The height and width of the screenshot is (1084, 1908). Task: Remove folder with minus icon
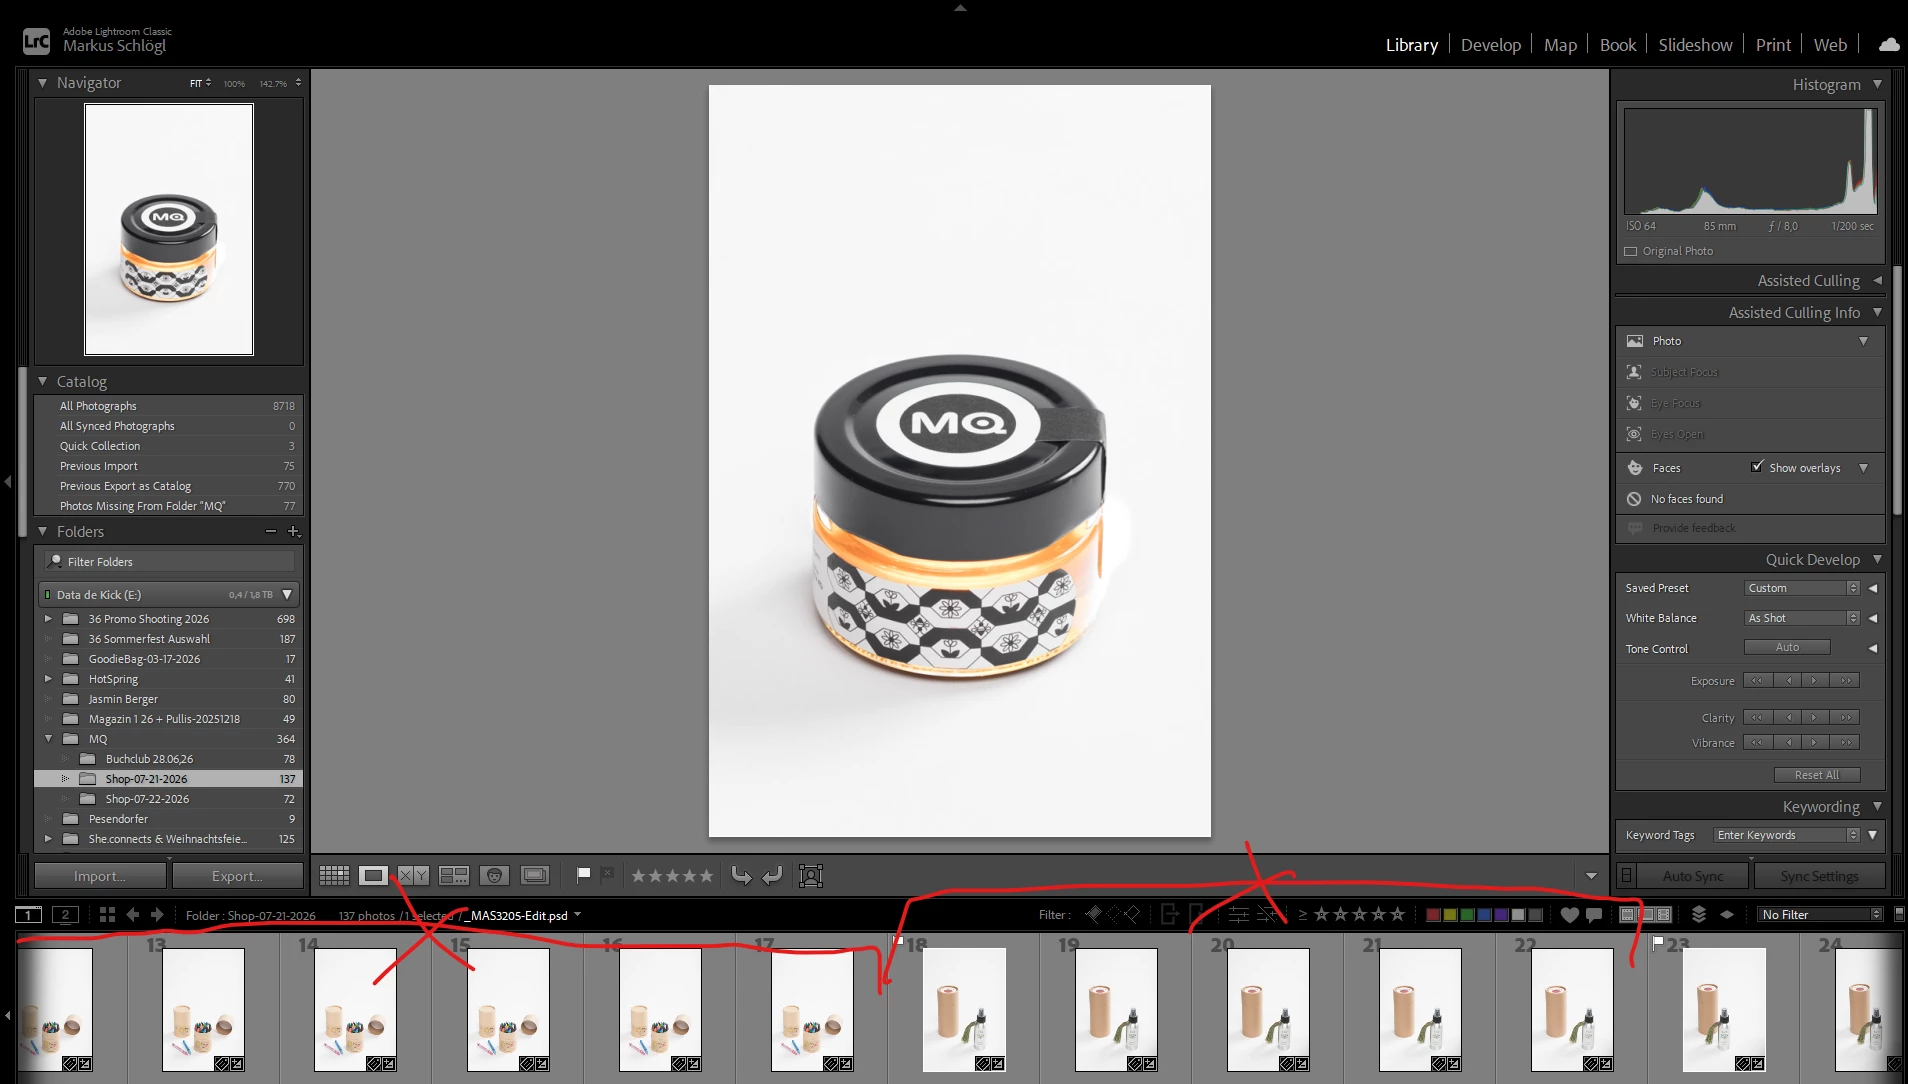tap(270, 532)
